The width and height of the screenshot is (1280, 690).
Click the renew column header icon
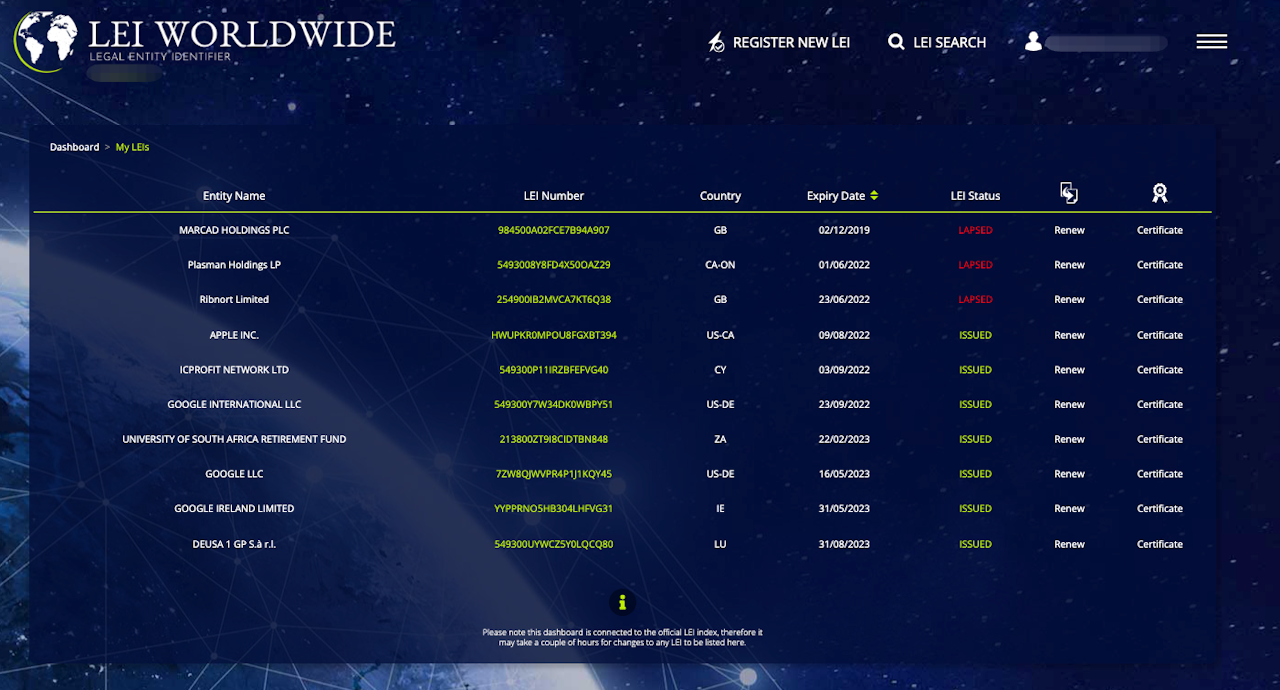[x=1069, y=194]
